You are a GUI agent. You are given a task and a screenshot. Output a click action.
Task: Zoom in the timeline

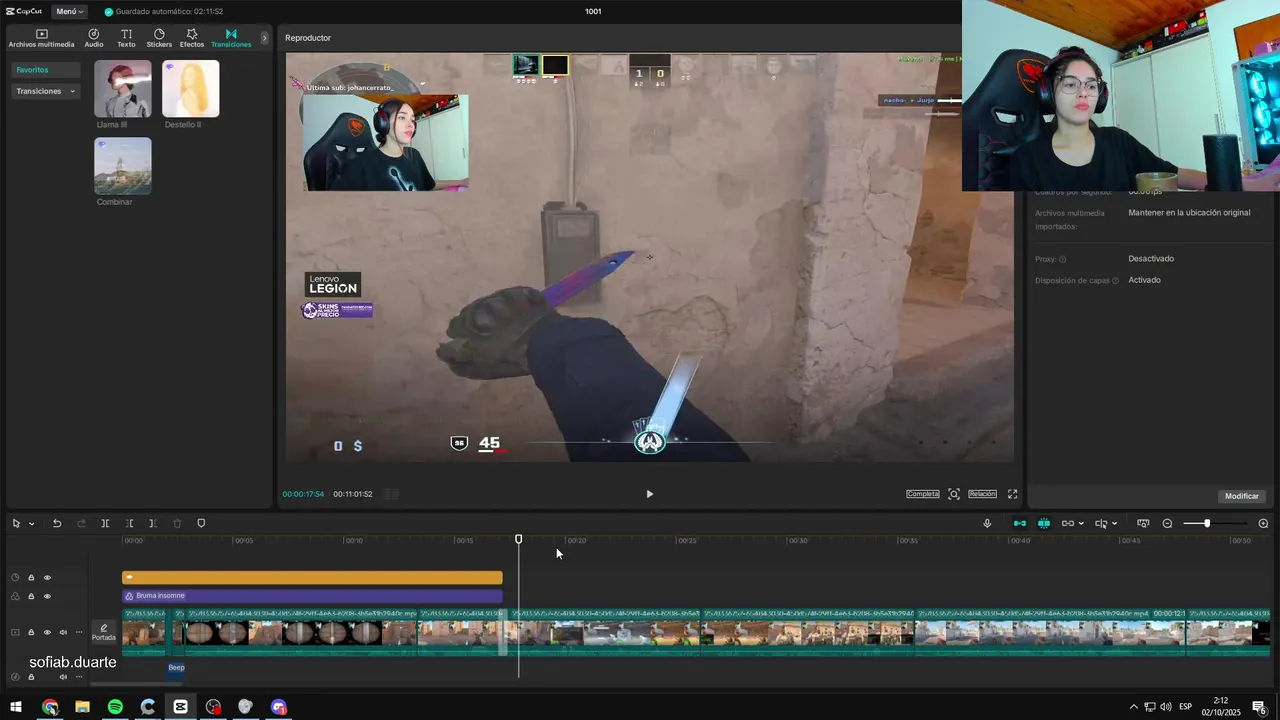[1263, 523]
